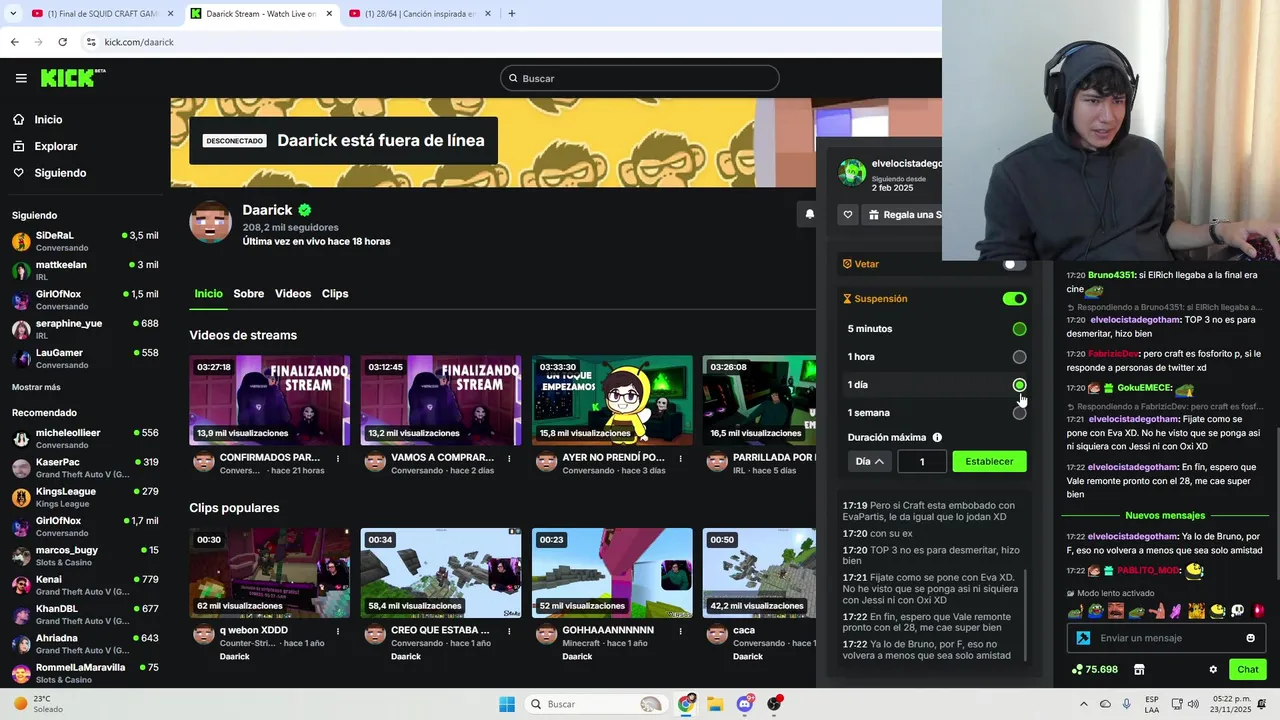Click the notification bell beside Daarick
The width and height of the screenshot is (1280, 720).
809,214
